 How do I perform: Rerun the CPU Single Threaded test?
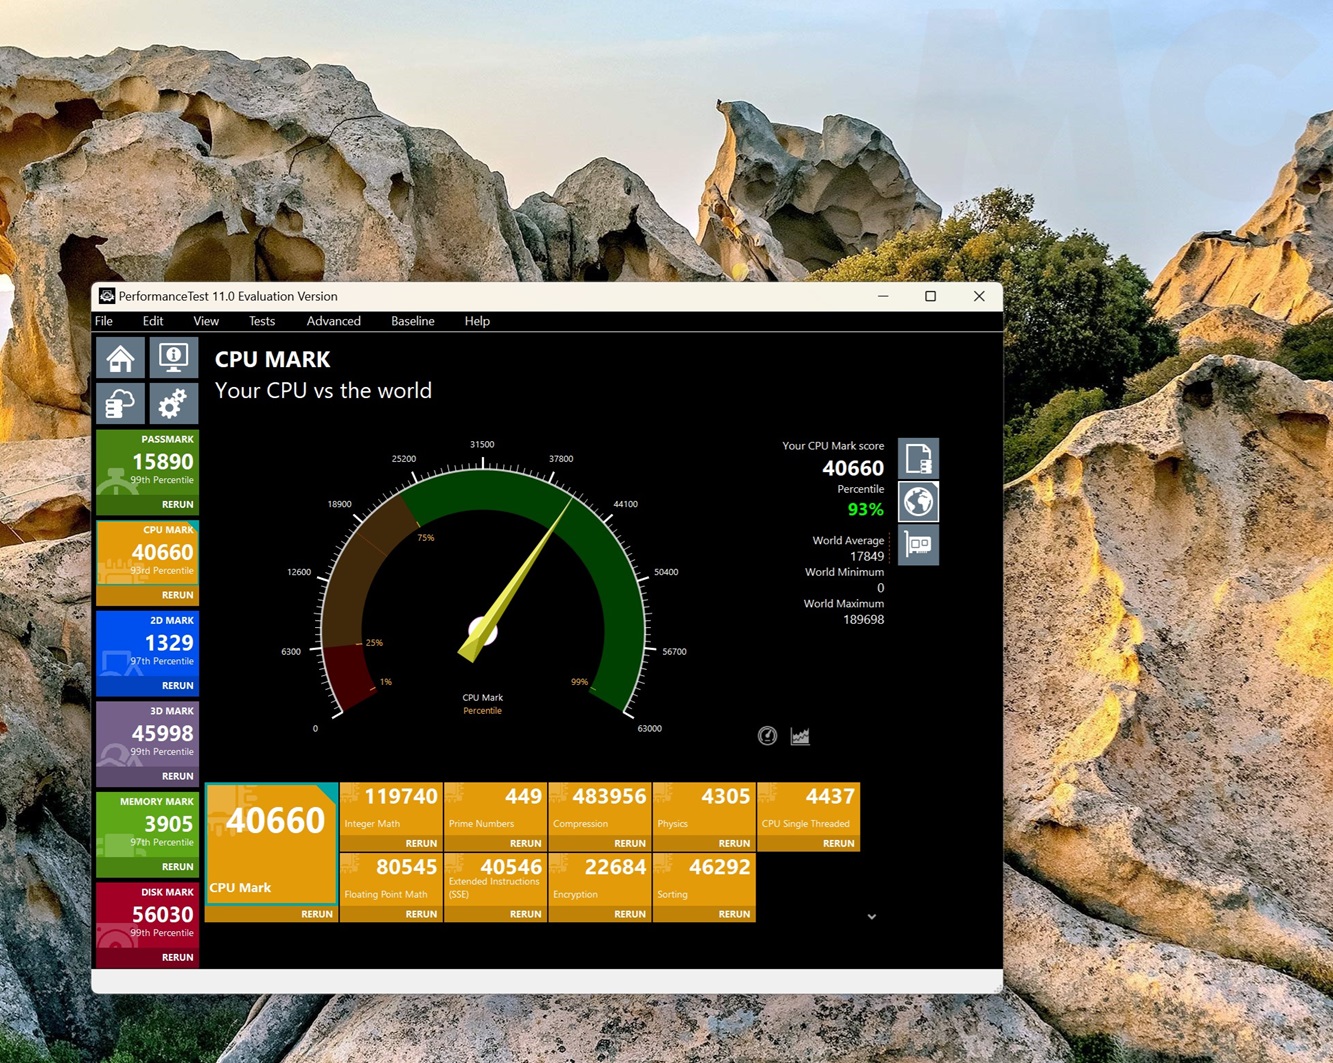pyautogui.click(x=837, y=843)
